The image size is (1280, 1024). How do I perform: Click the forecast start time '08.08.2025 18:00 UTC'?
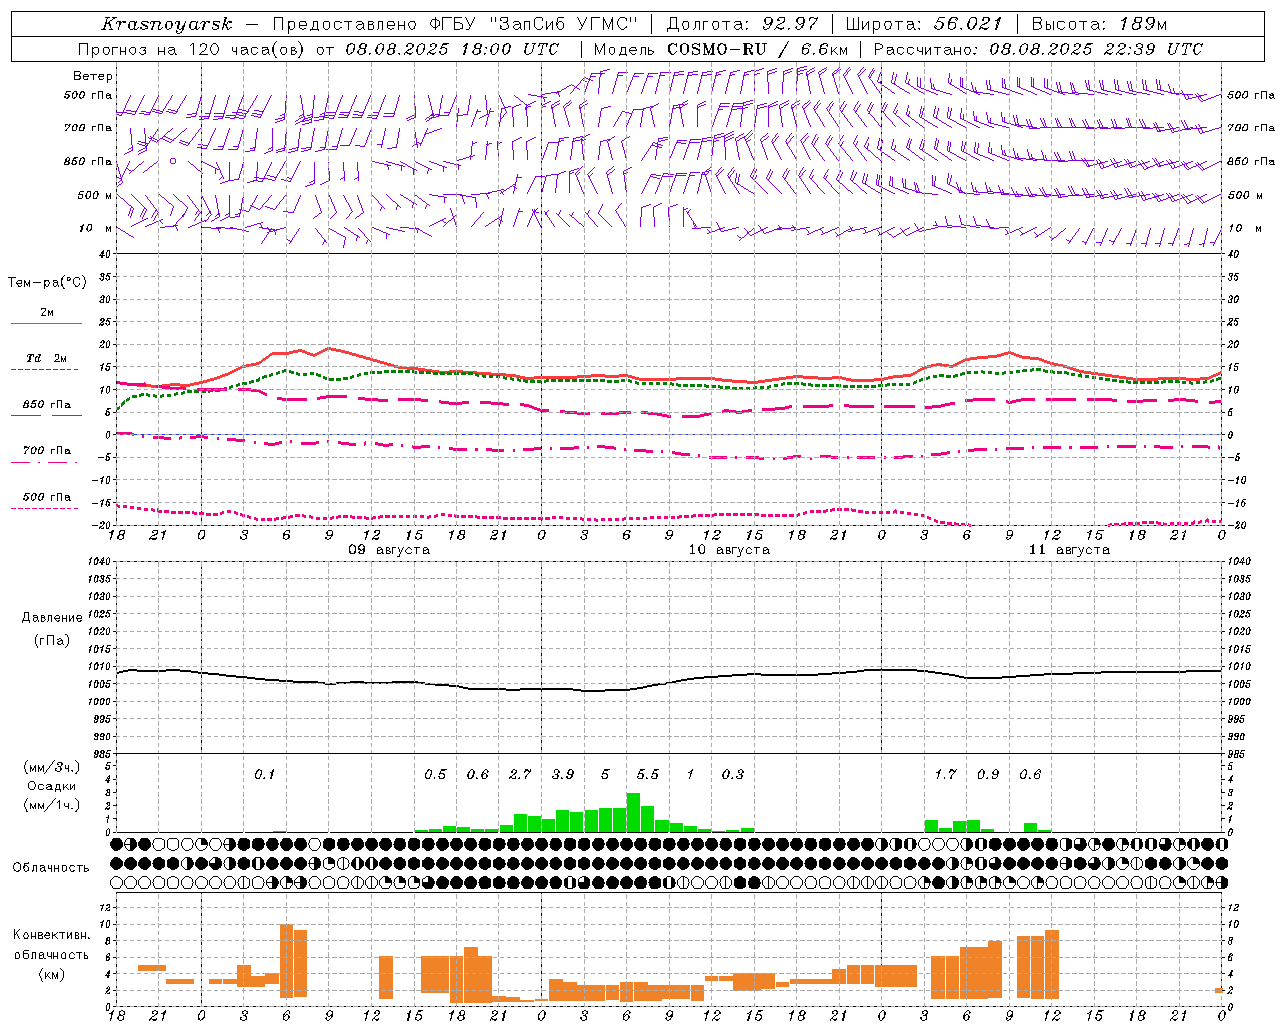[x=452, y=49]
